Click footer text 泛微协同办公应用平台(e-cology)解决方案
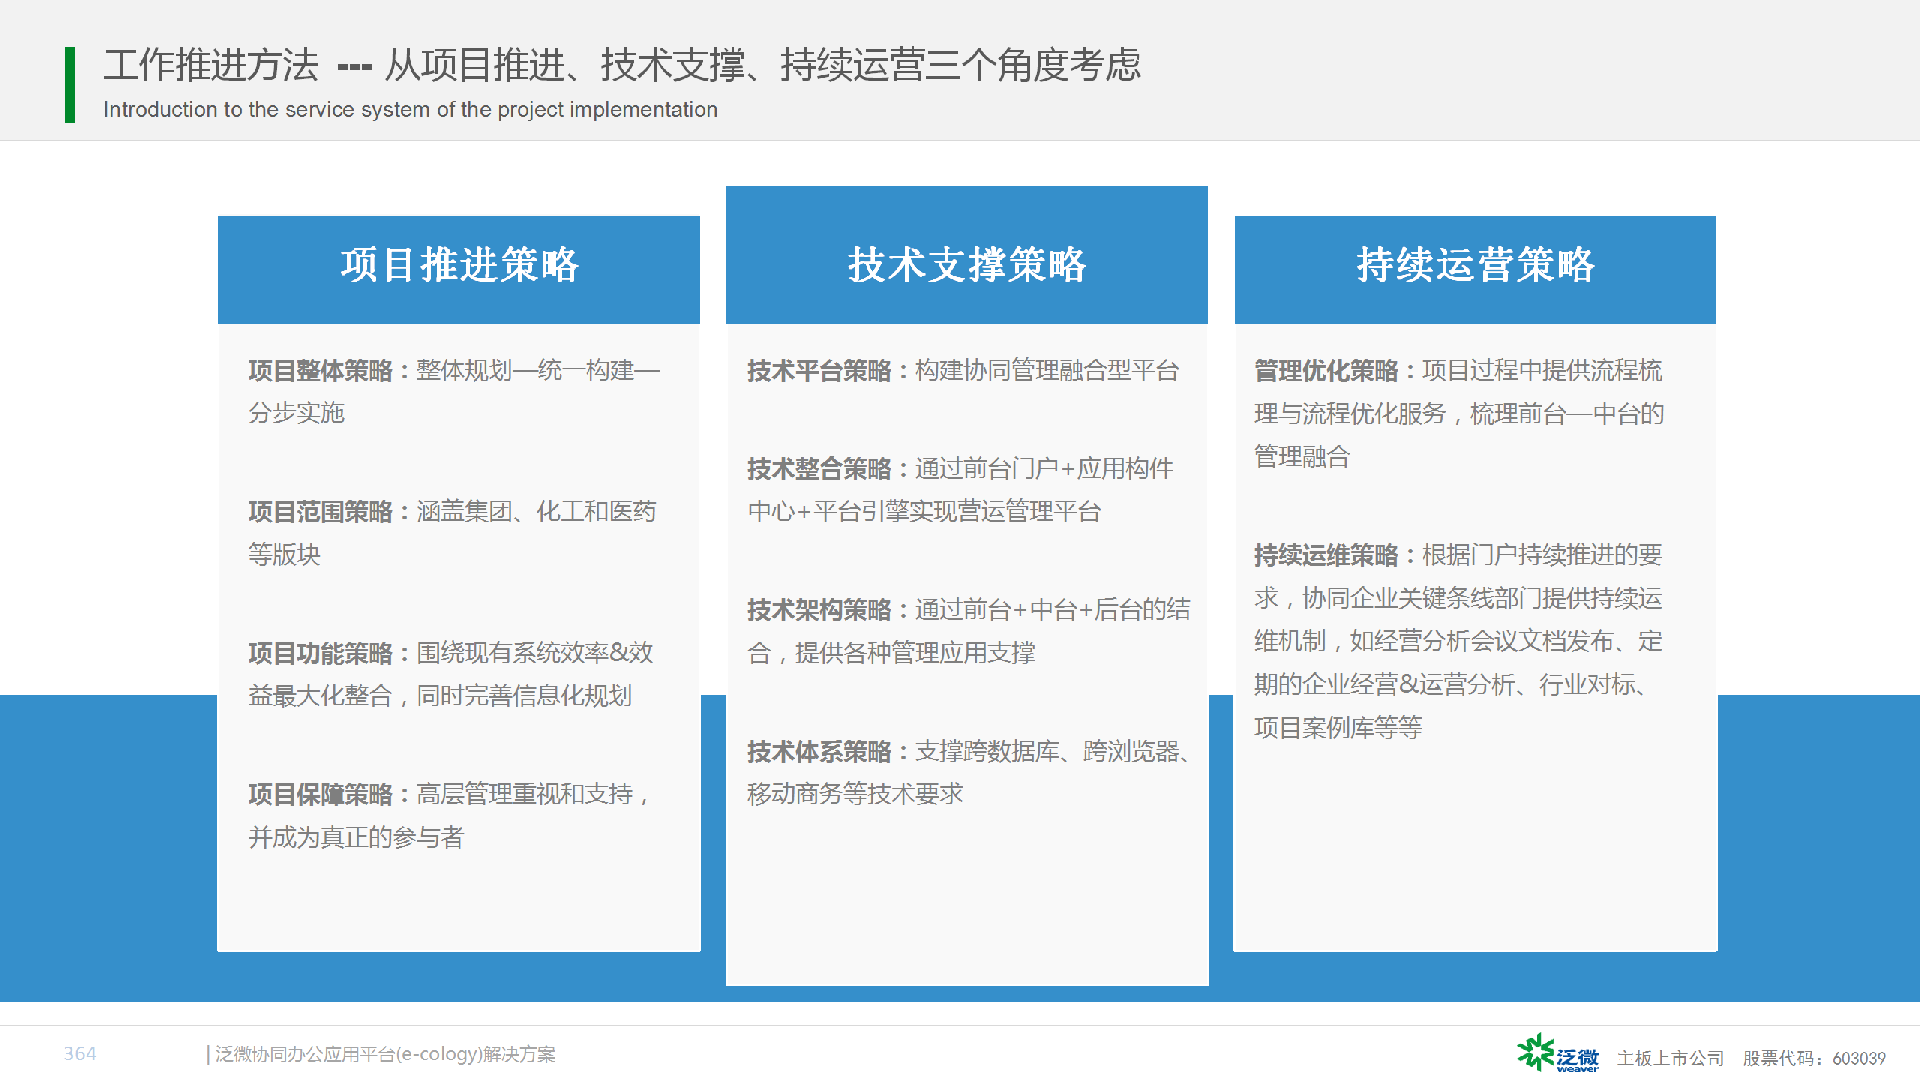 tap(385, 1054)
